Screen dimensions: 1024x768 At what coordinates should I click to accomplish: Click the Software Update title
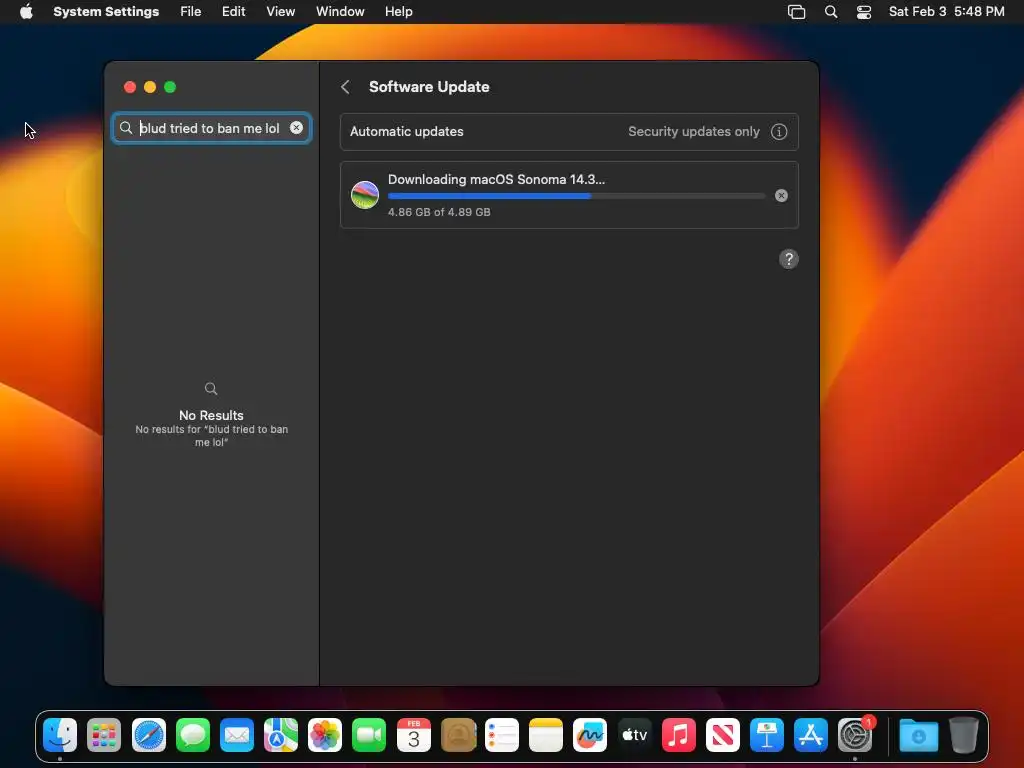pos(429,87)
